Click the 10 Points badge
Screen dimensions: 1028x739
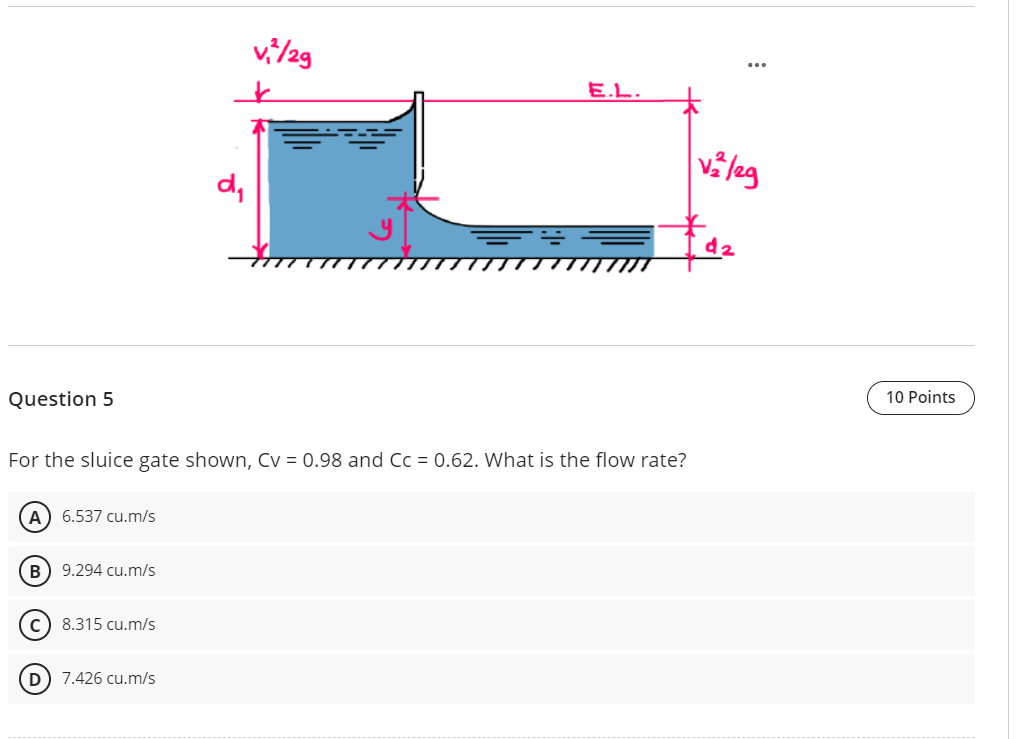[920, 397]
